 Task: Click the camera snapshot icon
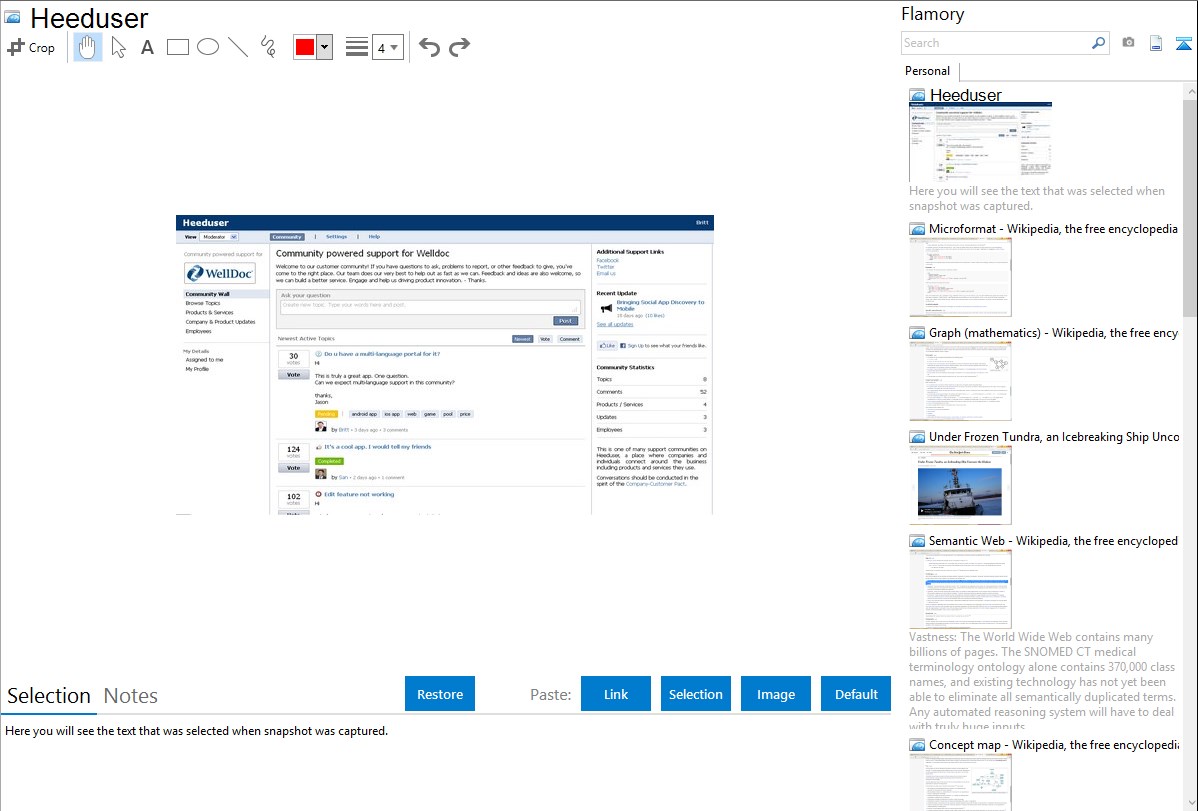(1128, 43)
